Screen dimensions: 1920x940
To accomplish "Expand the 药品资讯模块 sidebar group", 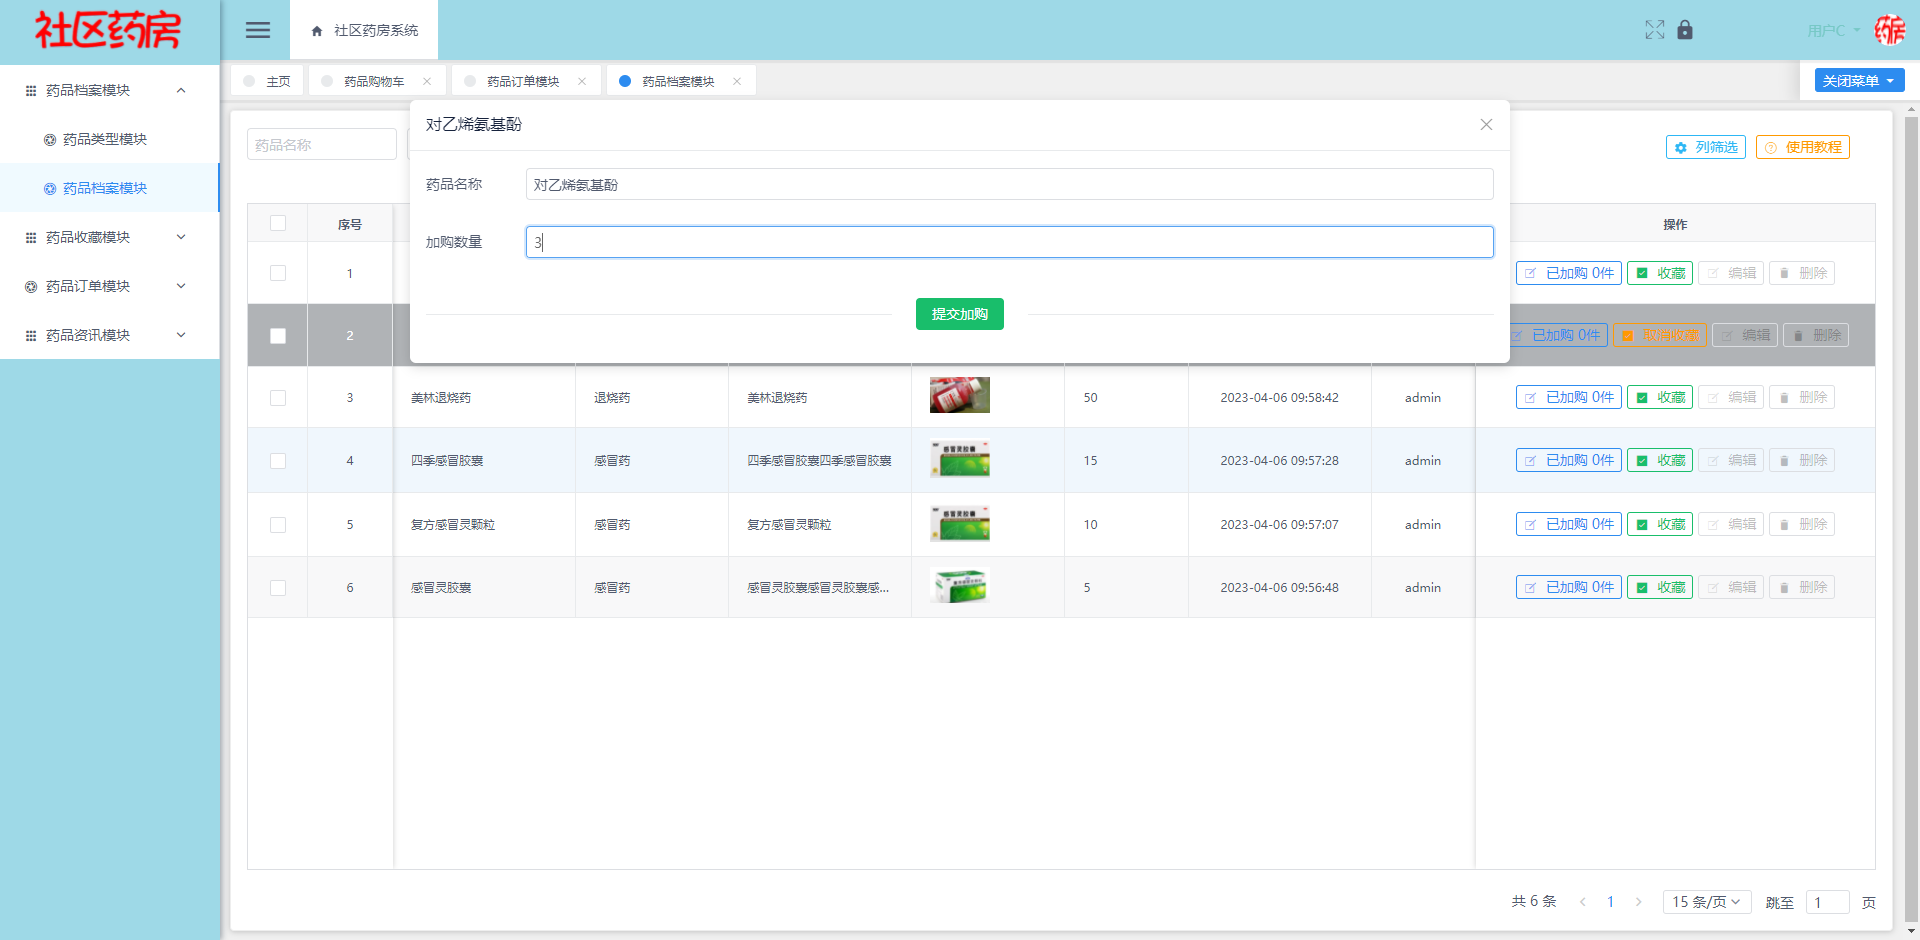I will pyautogui.click(x=109, y=335).
